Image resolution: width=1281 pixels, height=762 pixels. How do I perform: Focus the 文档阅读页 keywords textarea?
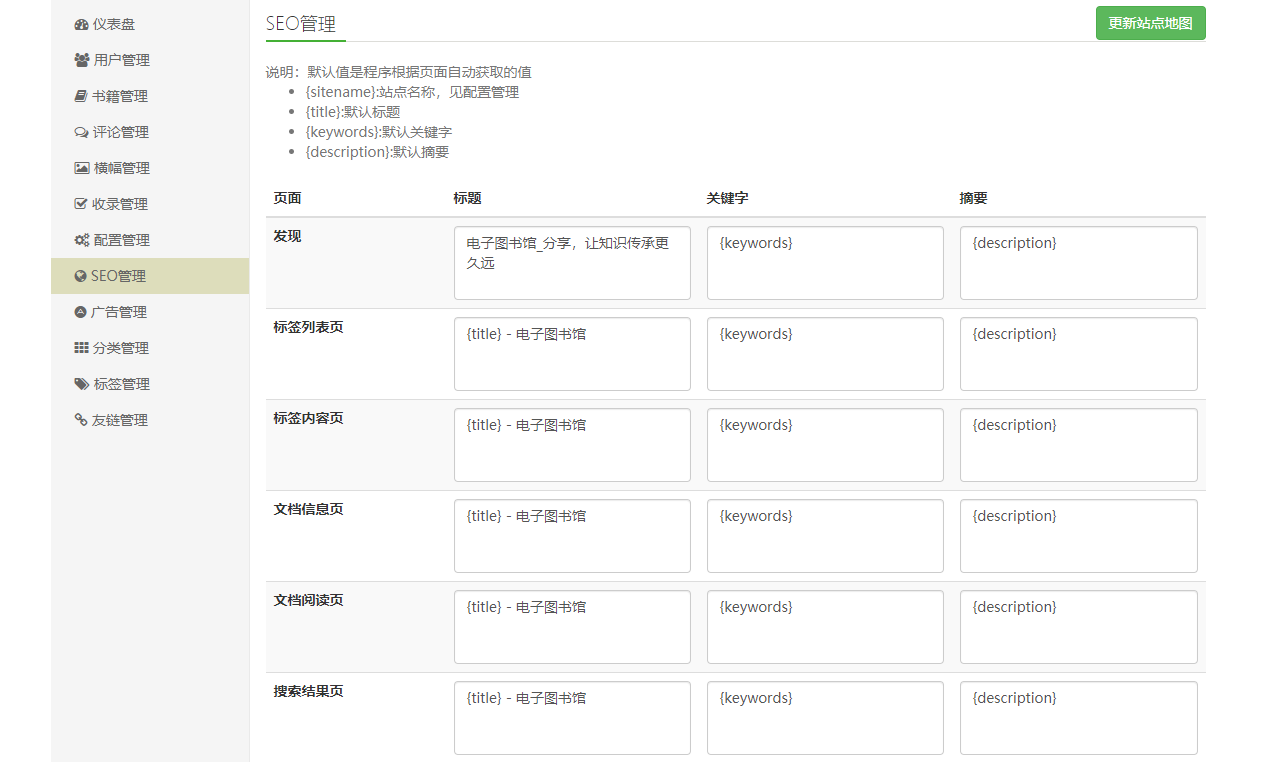[x=825, y=627]
